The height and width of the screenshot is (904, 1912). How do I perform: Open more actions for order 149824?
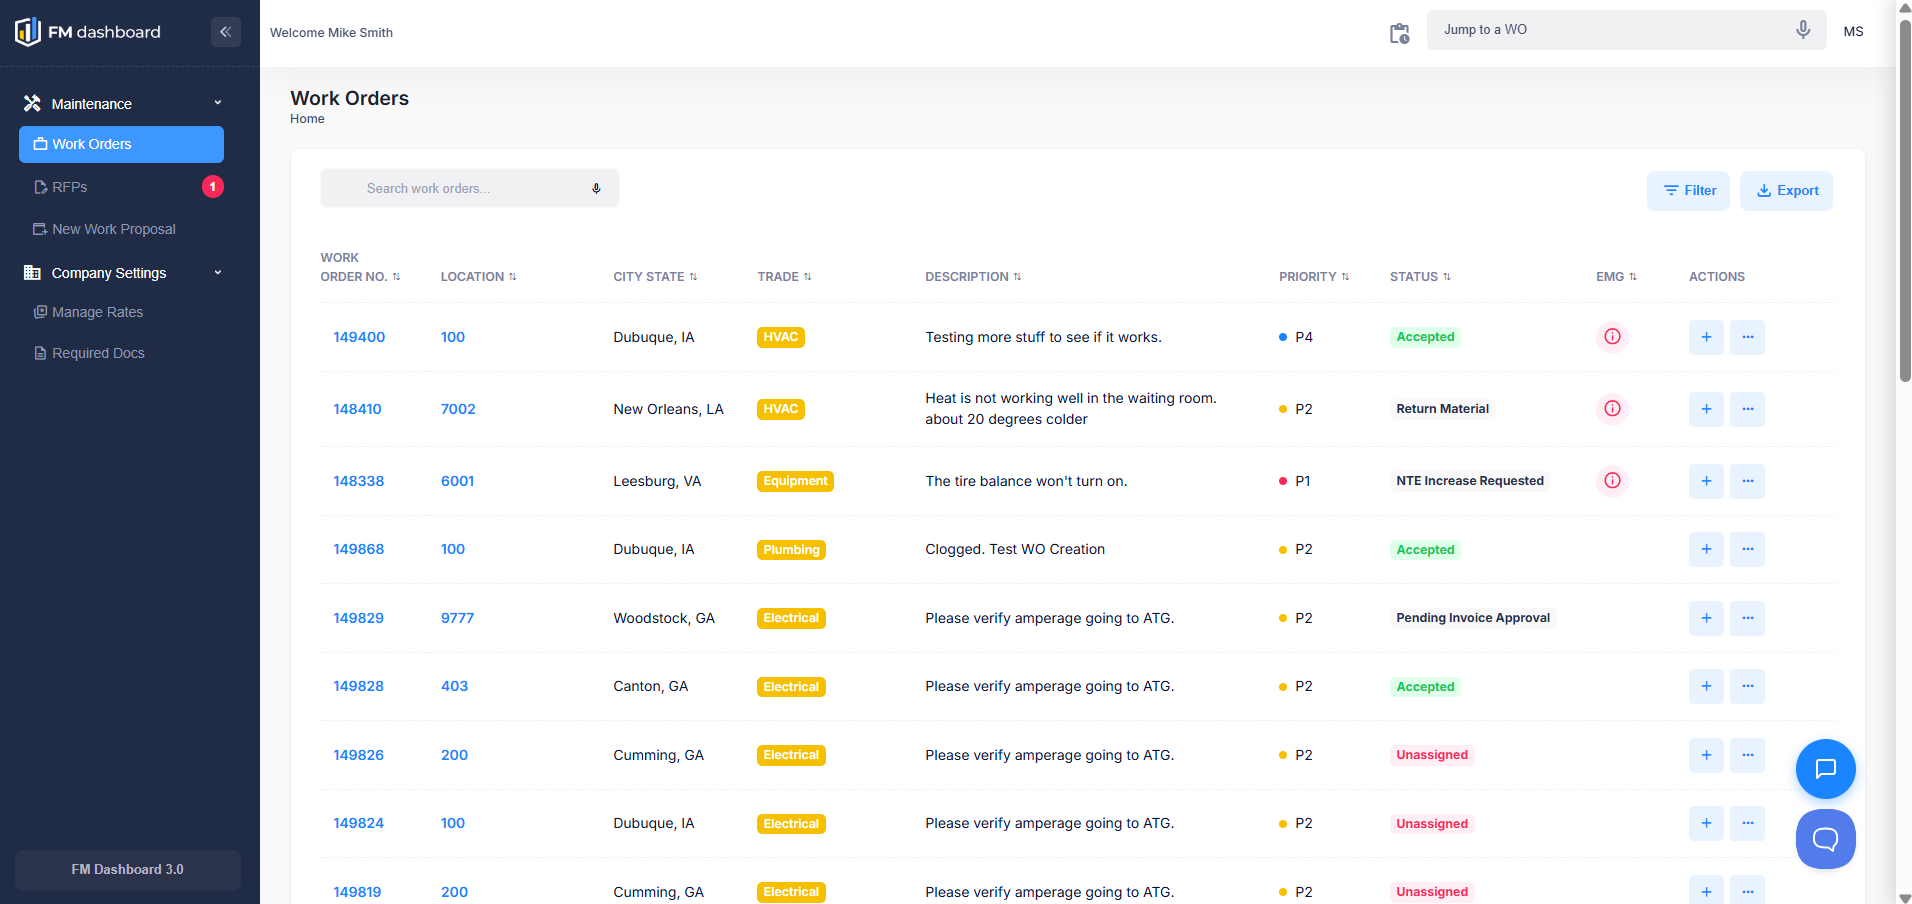point(1748,823)
